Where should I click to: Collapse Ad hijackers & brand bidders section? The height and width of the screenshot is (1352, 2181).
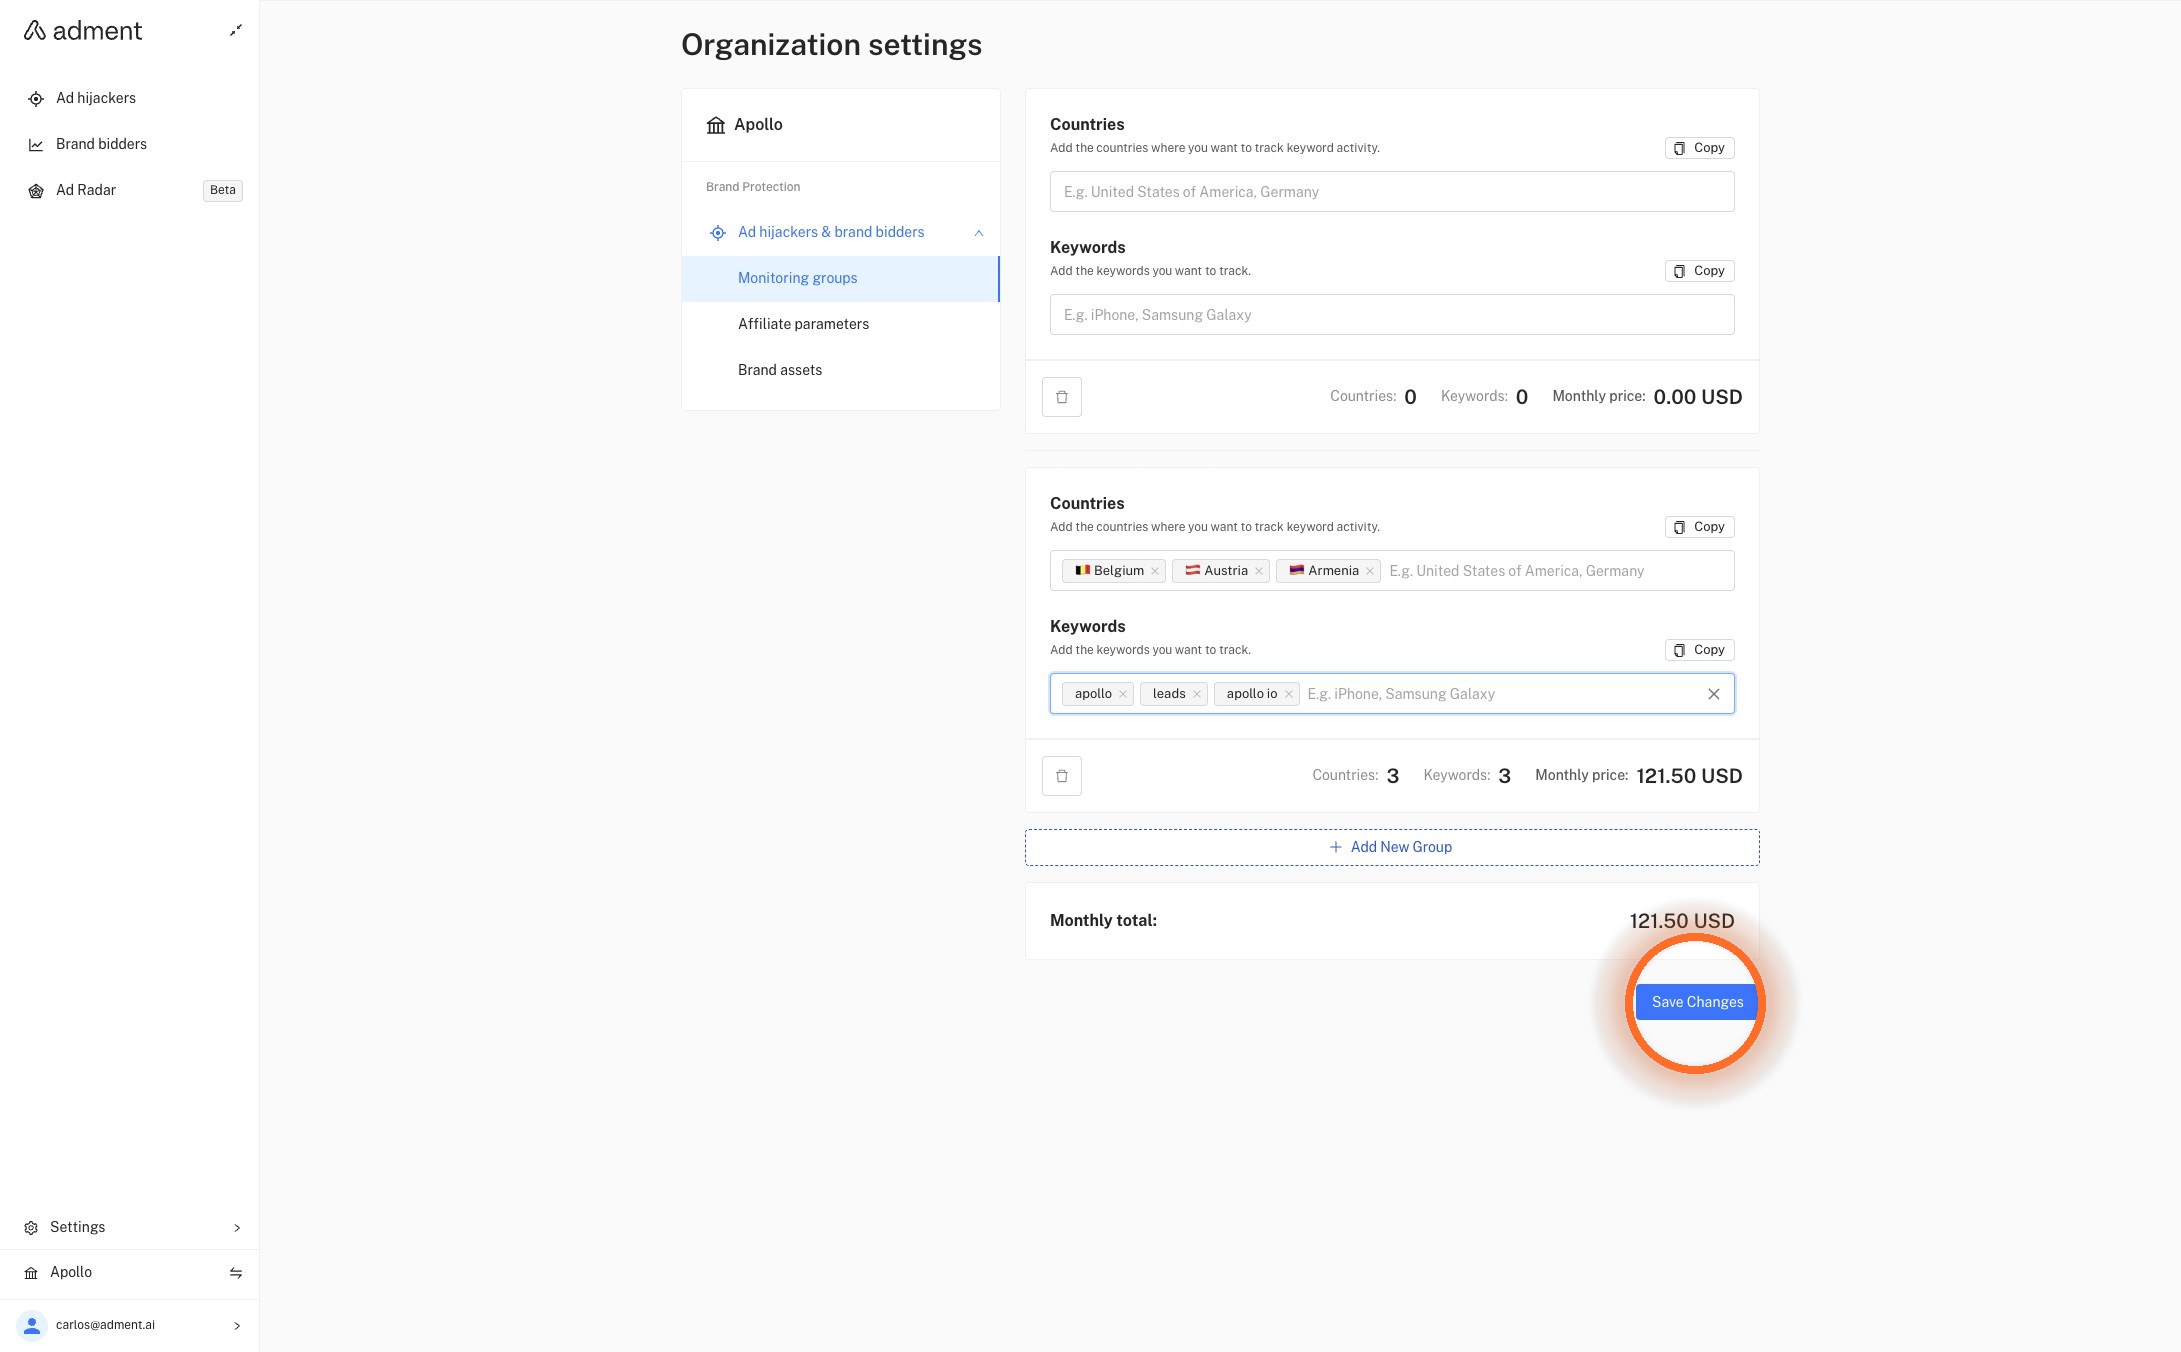point(979,233)
